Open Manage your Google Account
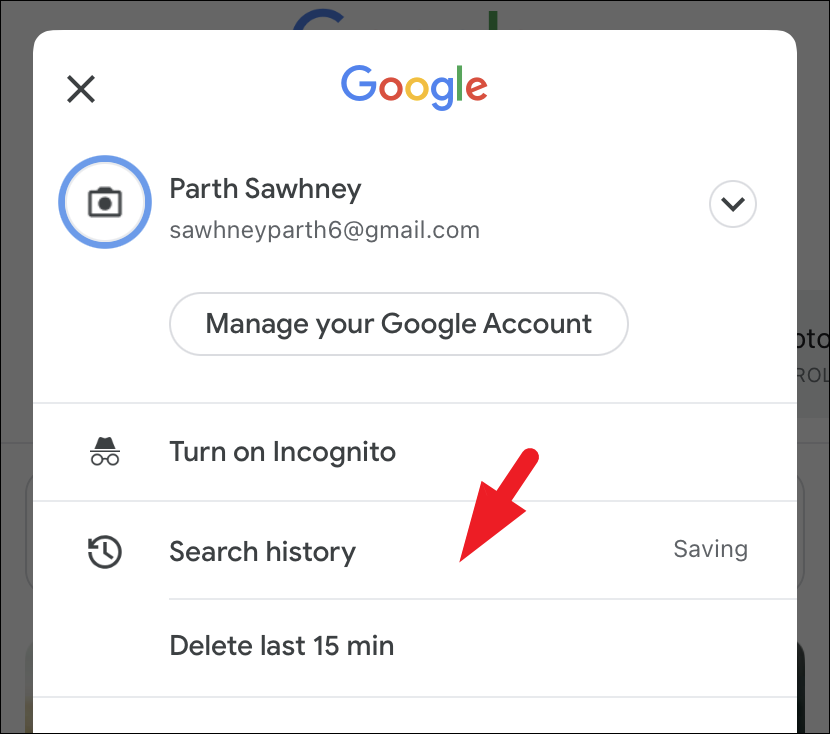 pyautogui.click(x=399, y=324)
